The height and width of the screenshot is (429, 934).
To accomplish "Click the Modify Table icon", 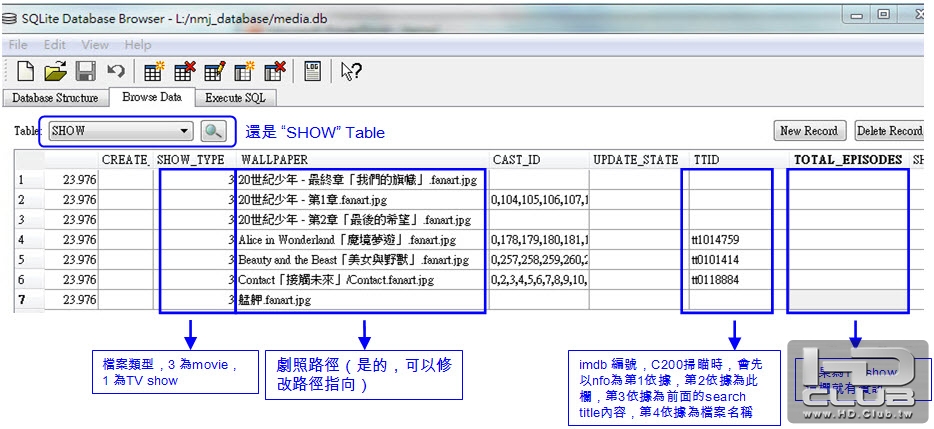I will pos(214,72).
